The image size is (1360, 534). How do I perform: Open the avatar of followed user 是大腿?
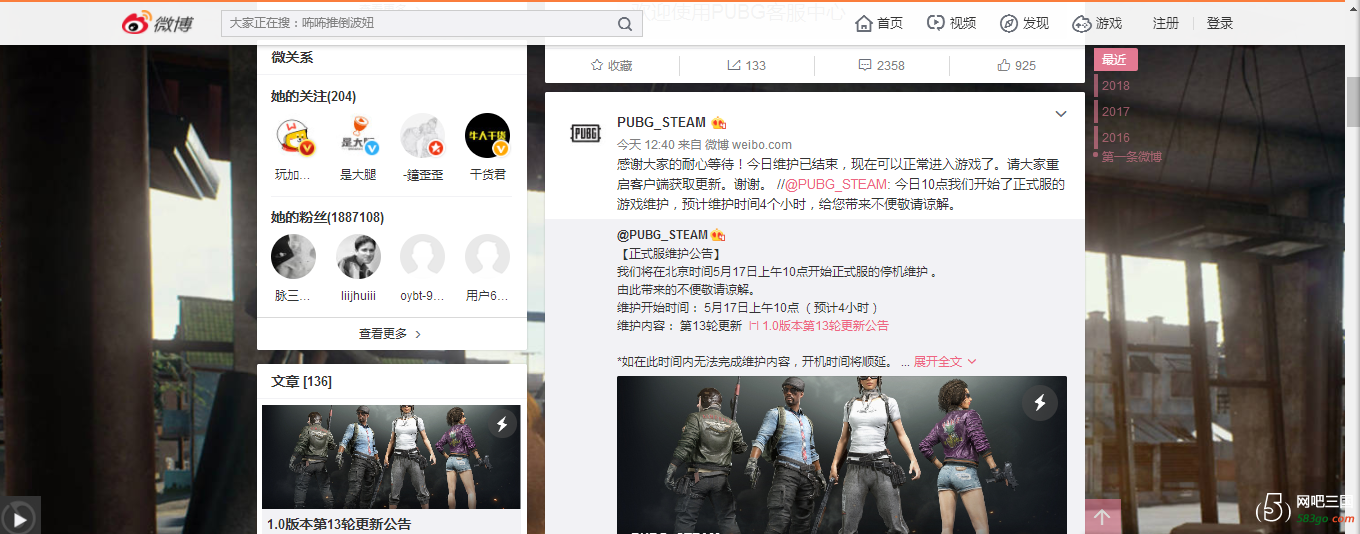(x=358, y=136)
